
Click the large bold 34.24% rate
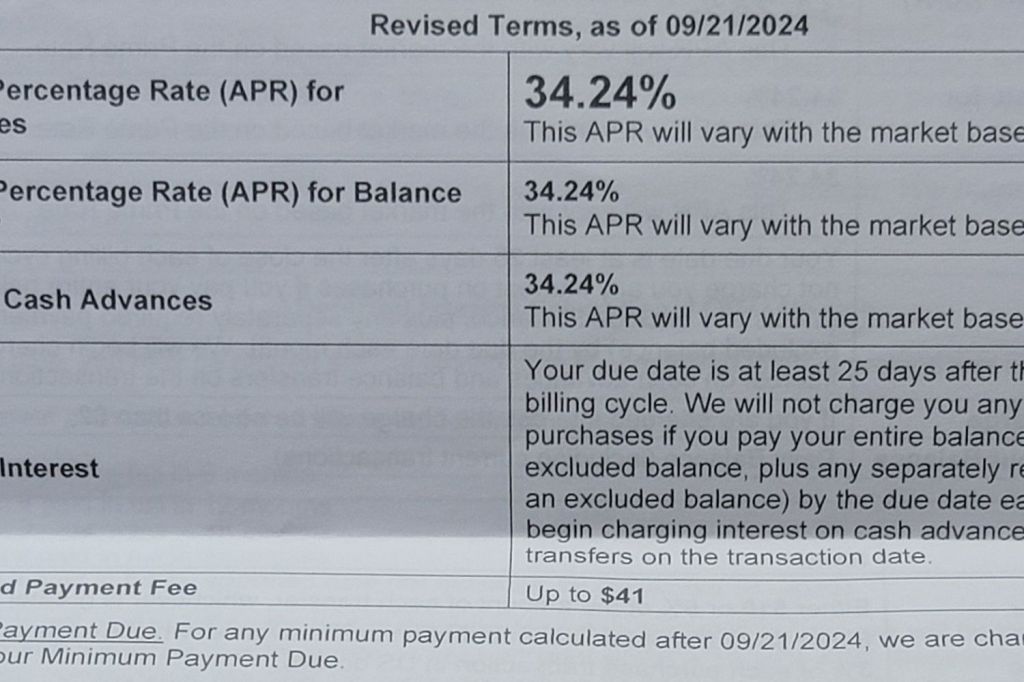pos(600,93)
